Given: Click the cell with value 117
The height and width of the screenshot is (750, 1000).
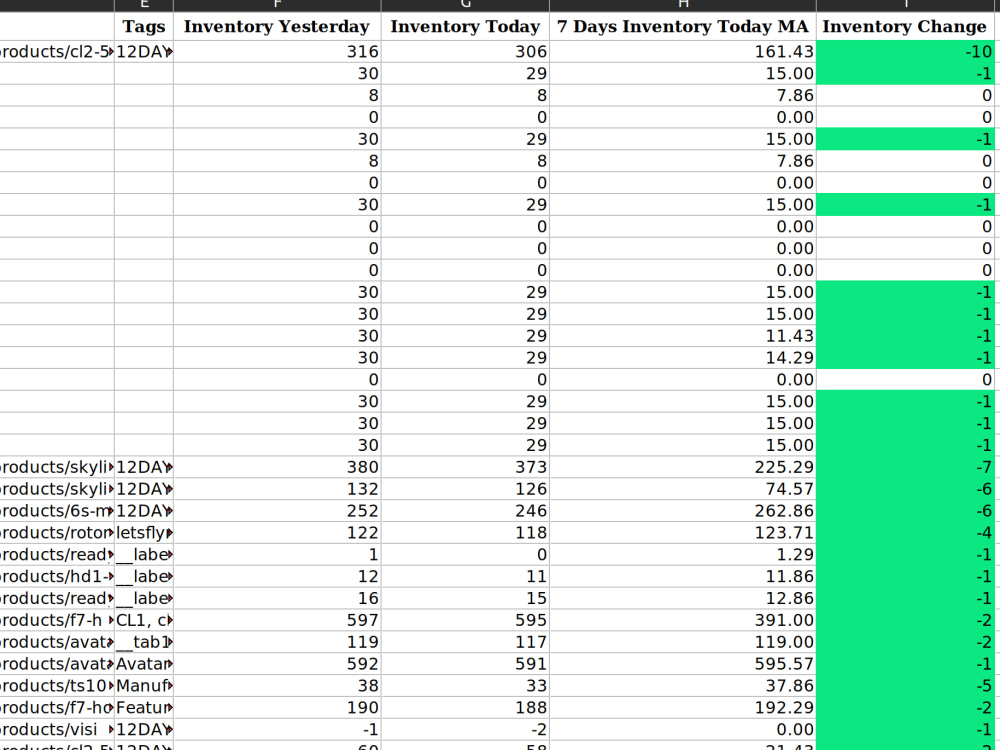Looking at the screenshot, I should point(465,642).
